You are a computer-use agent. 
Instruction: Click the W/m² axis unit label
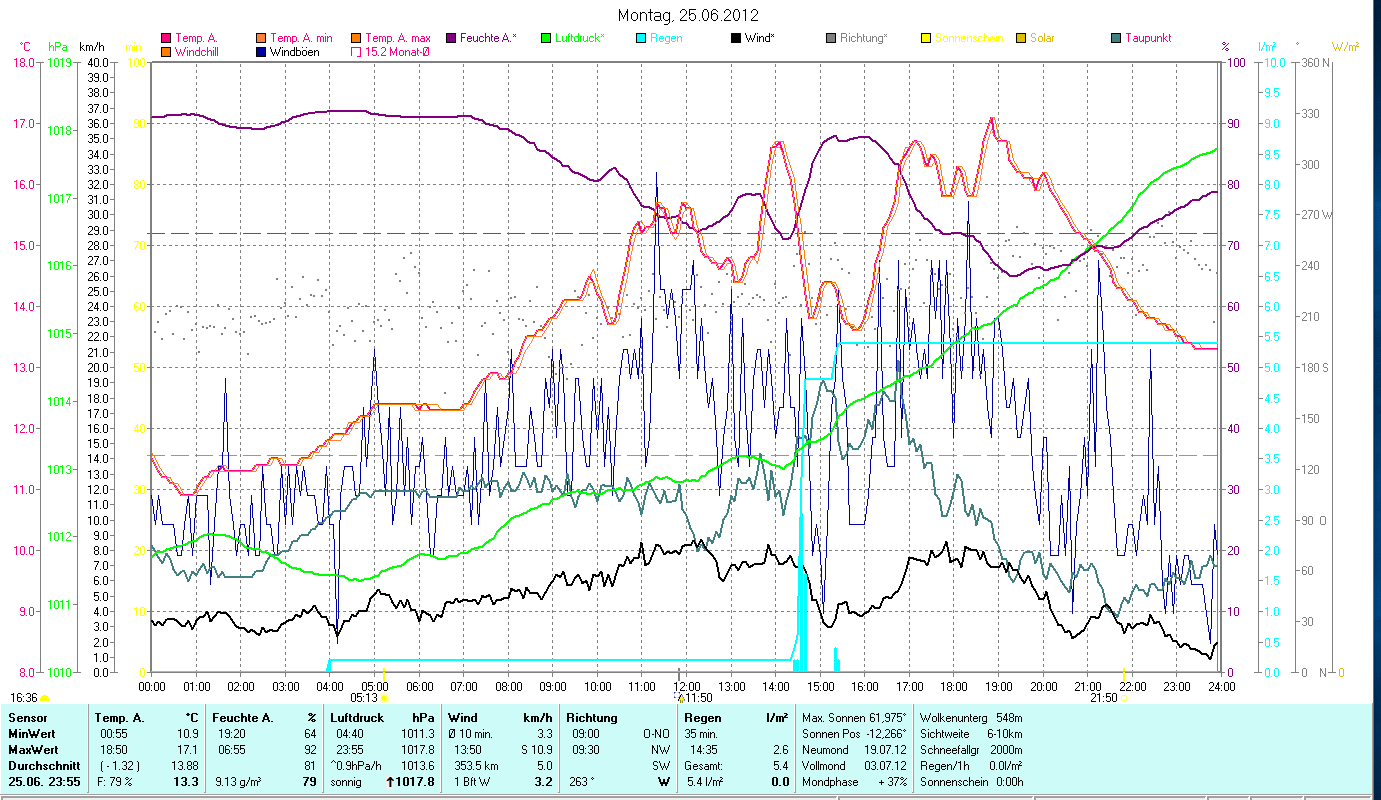pyautogui.click(x=1345, y=47)
